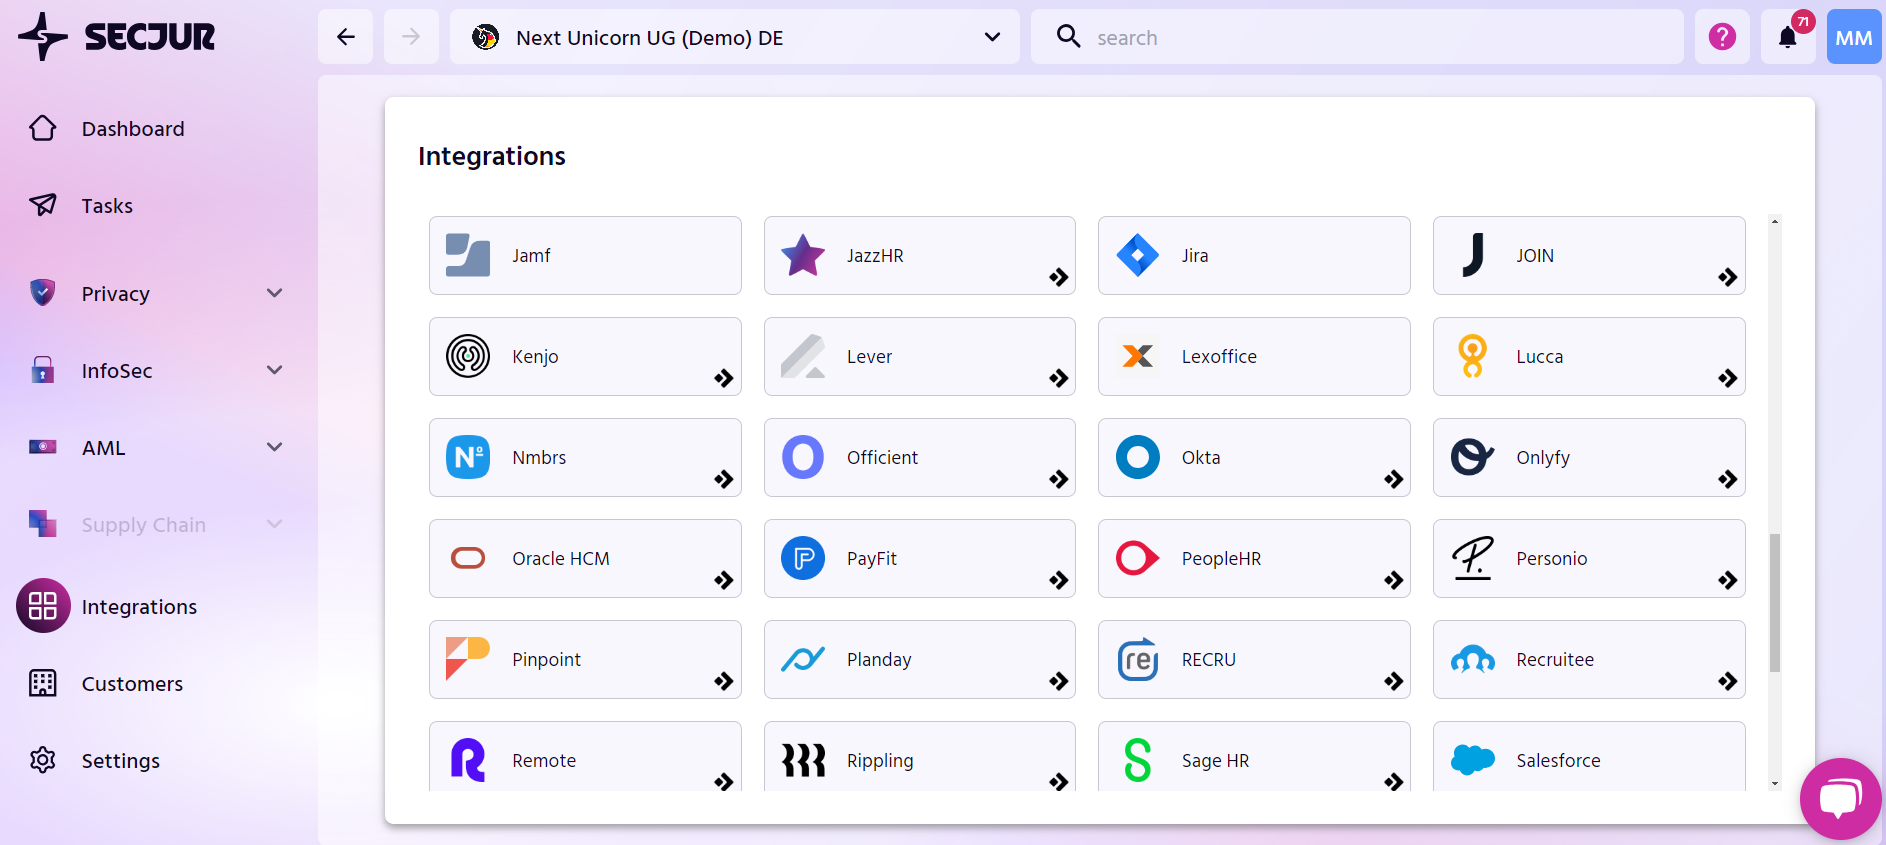Image resolution: width=1886 pixels, height=845 pixels.
Task: Click the search magnifier icon
Action: pos(1068,36)
